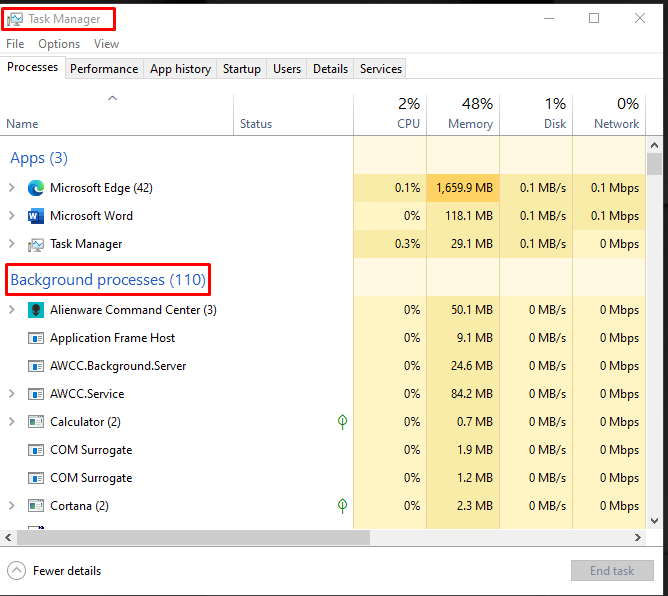
Task: Click the Application Frame Host process icon
Action: (x=36, y=338)
